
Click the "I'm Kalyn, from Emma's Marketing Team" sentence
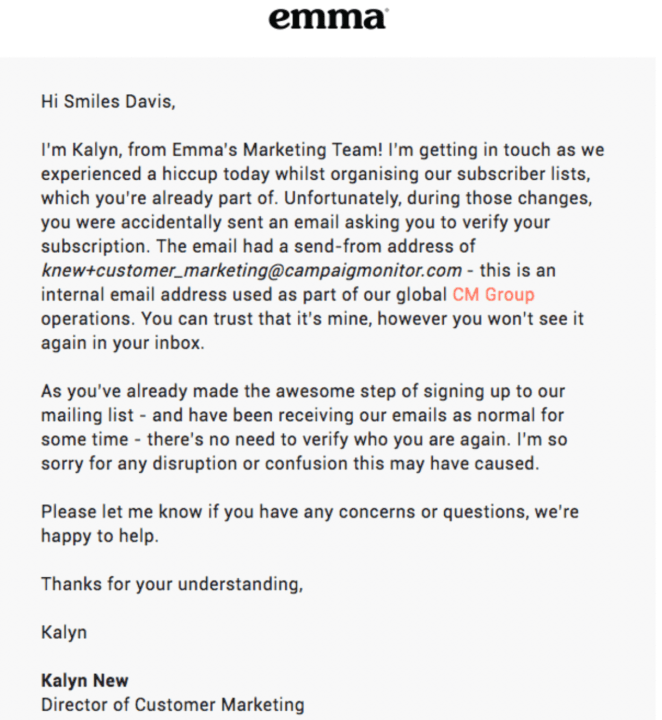pos(212,150)
